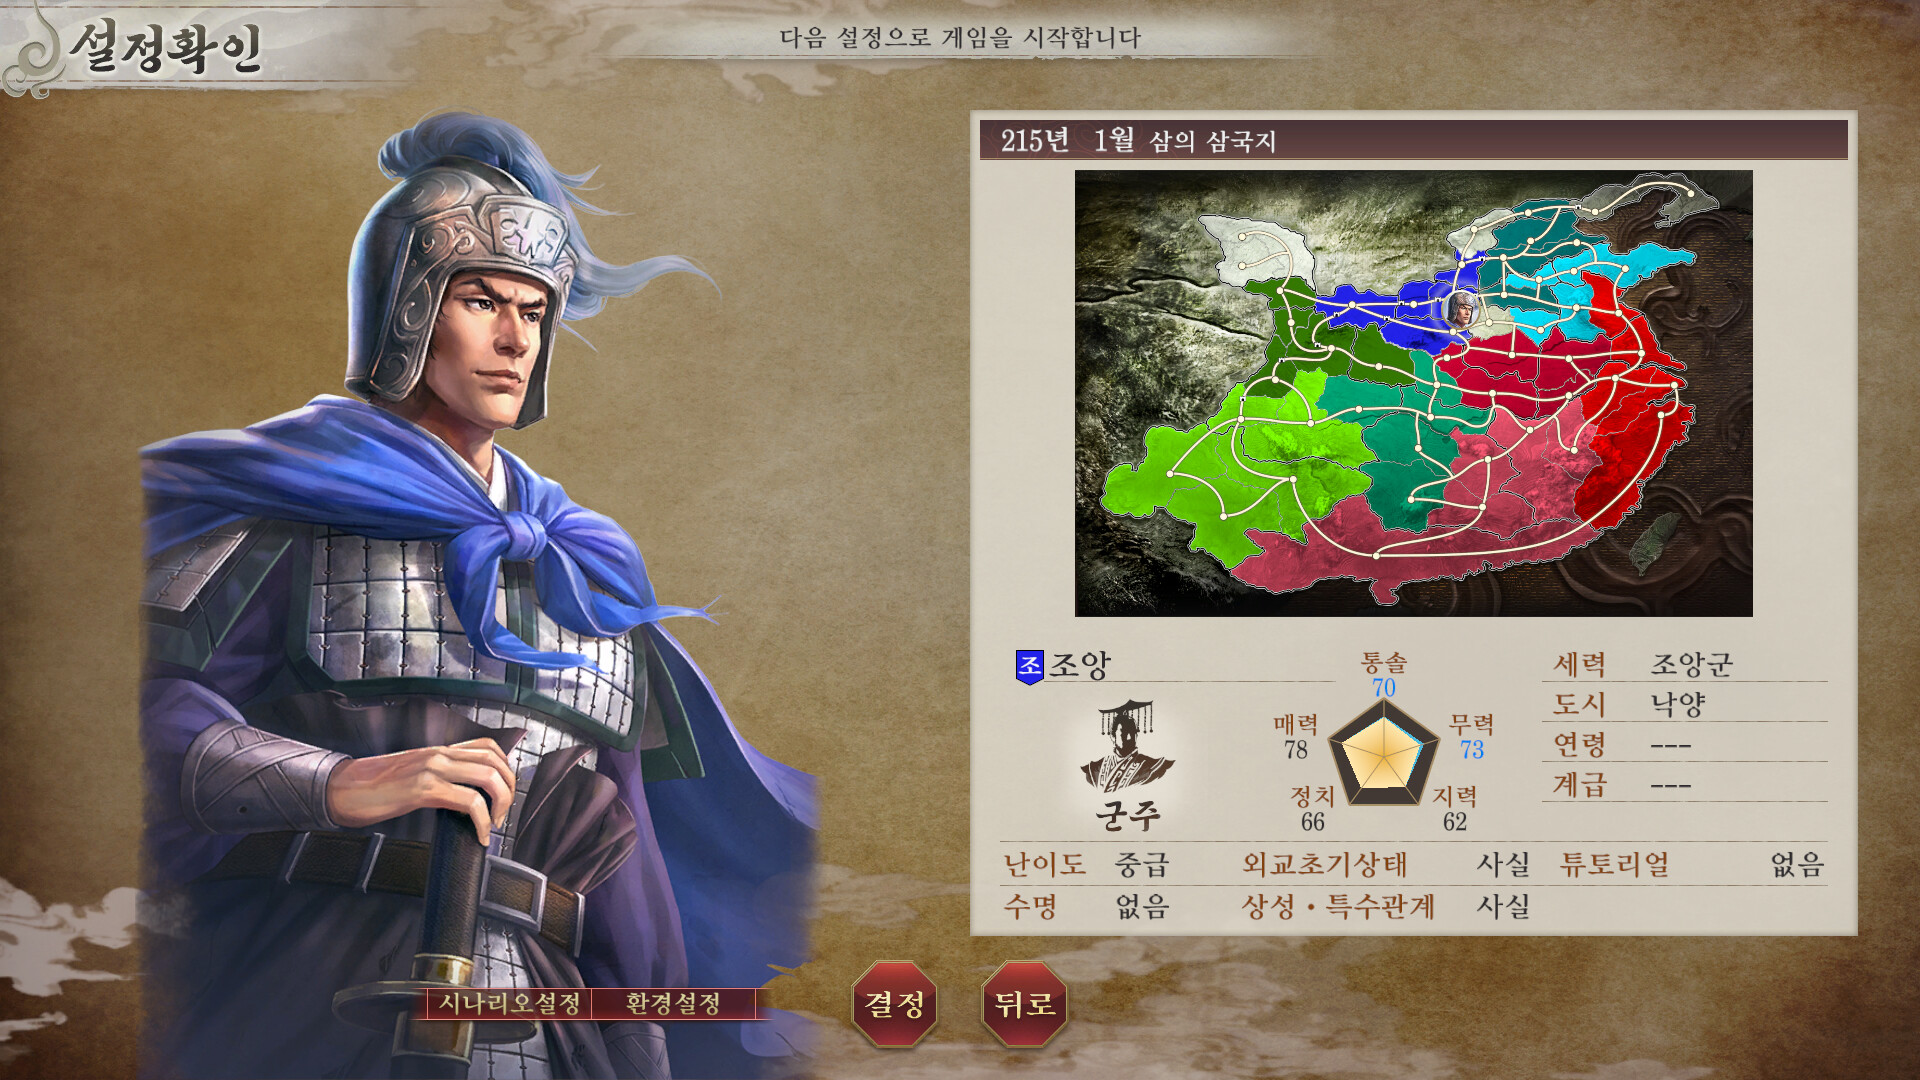
Task: Click the blue 조 faction emblem
Action: 1029,666
